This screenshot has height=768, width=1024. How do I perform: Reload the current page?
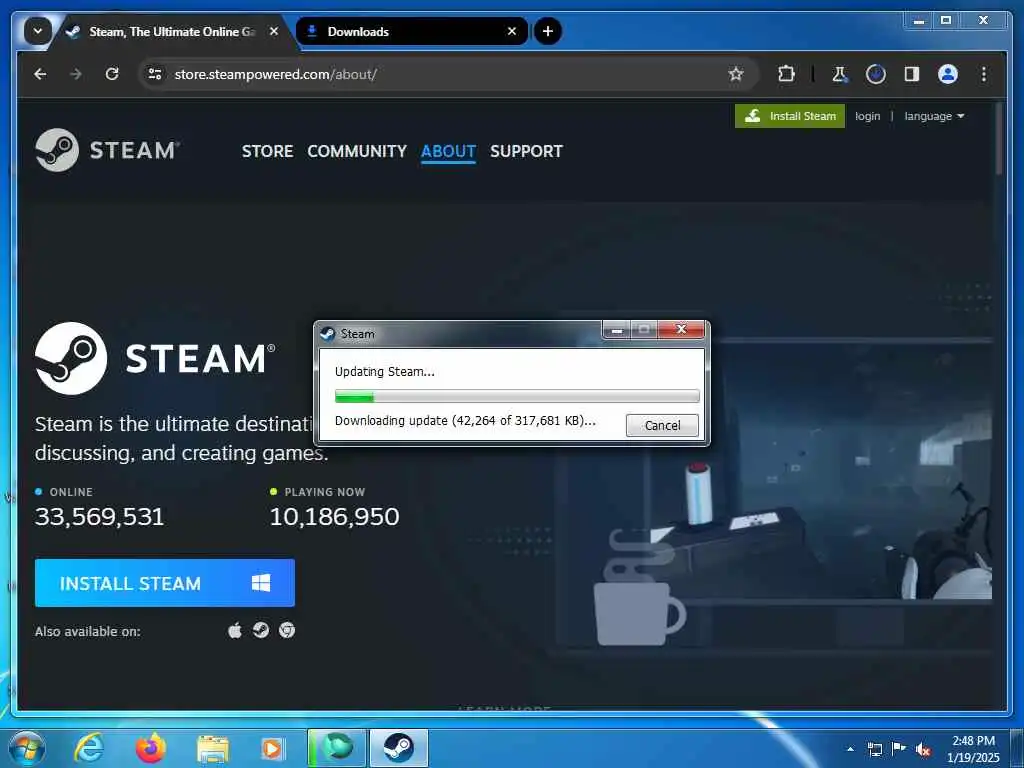click(x=112, y=74)
